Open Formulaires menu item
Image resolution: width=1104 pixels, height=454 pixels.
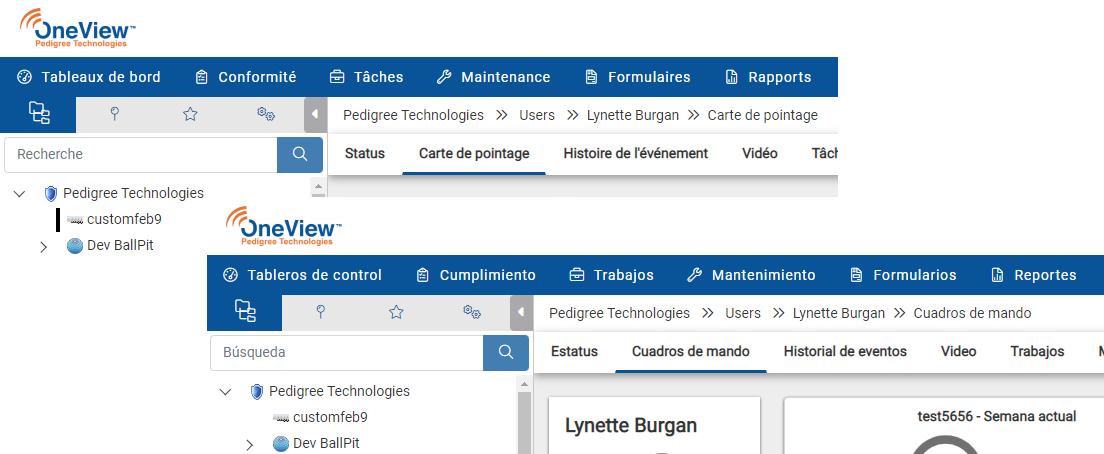click(637, 77)
